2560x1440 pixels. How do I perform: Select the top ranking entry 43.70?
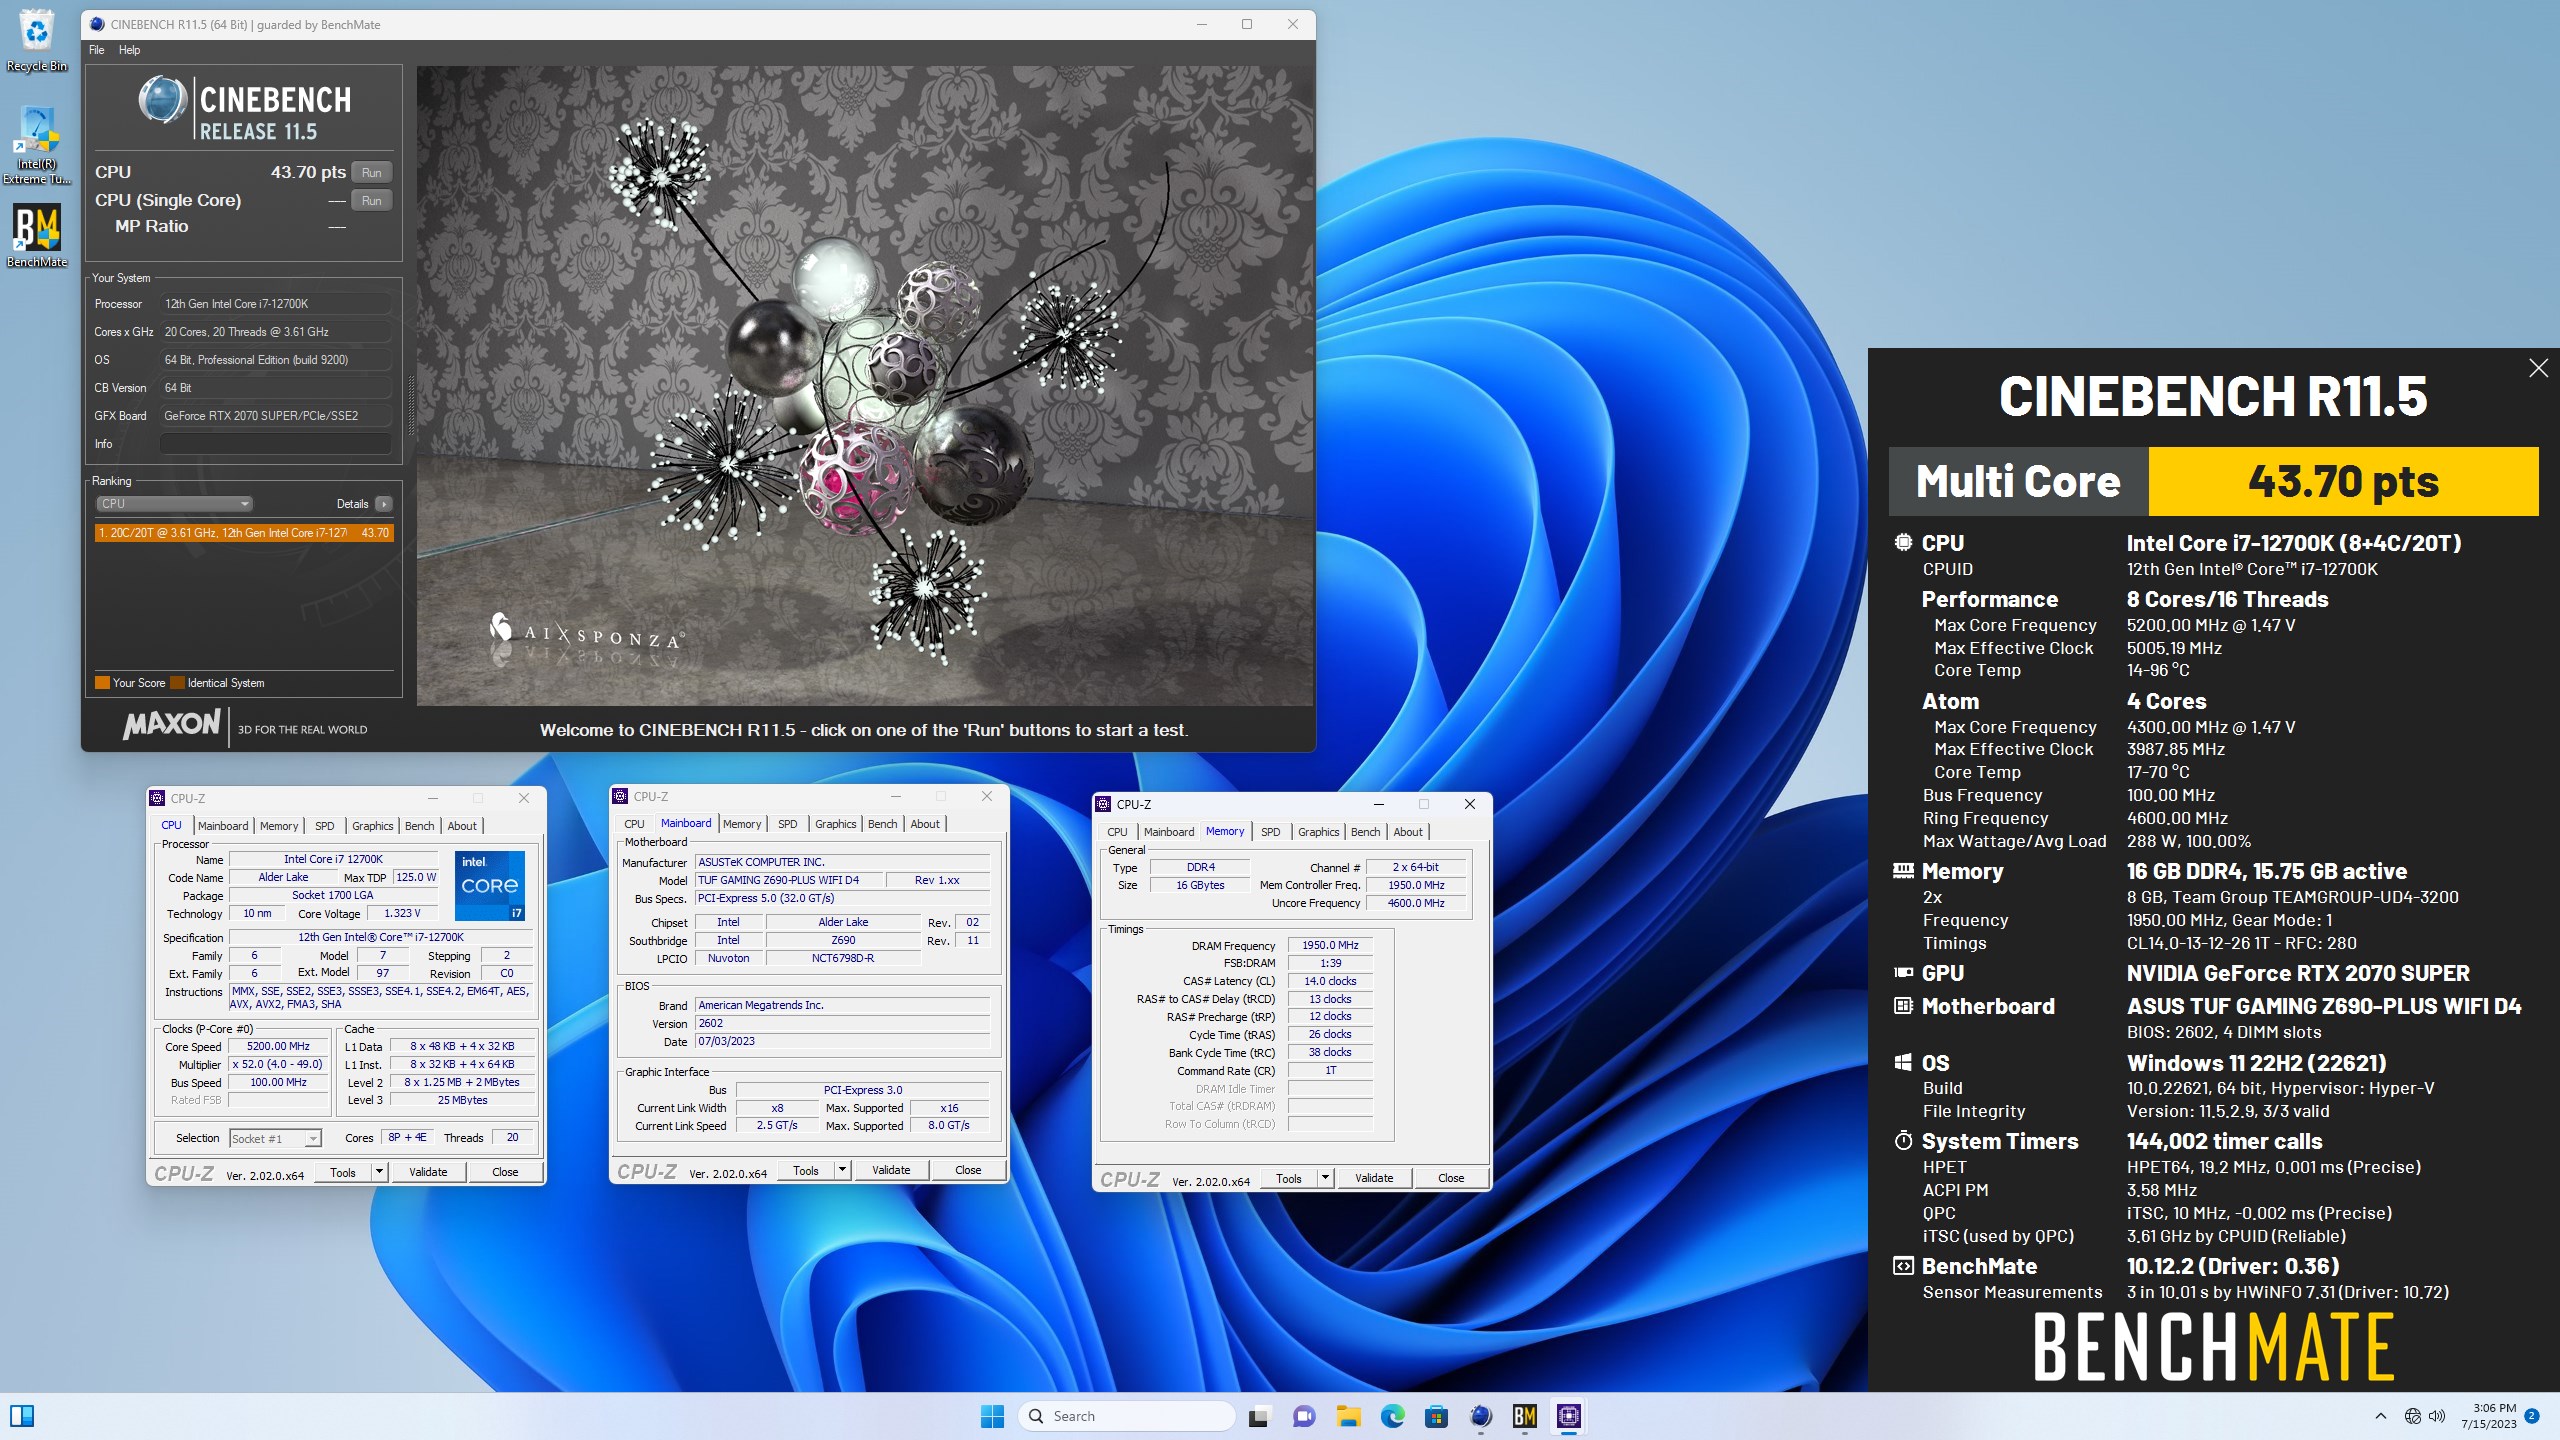tap(244, 533)
